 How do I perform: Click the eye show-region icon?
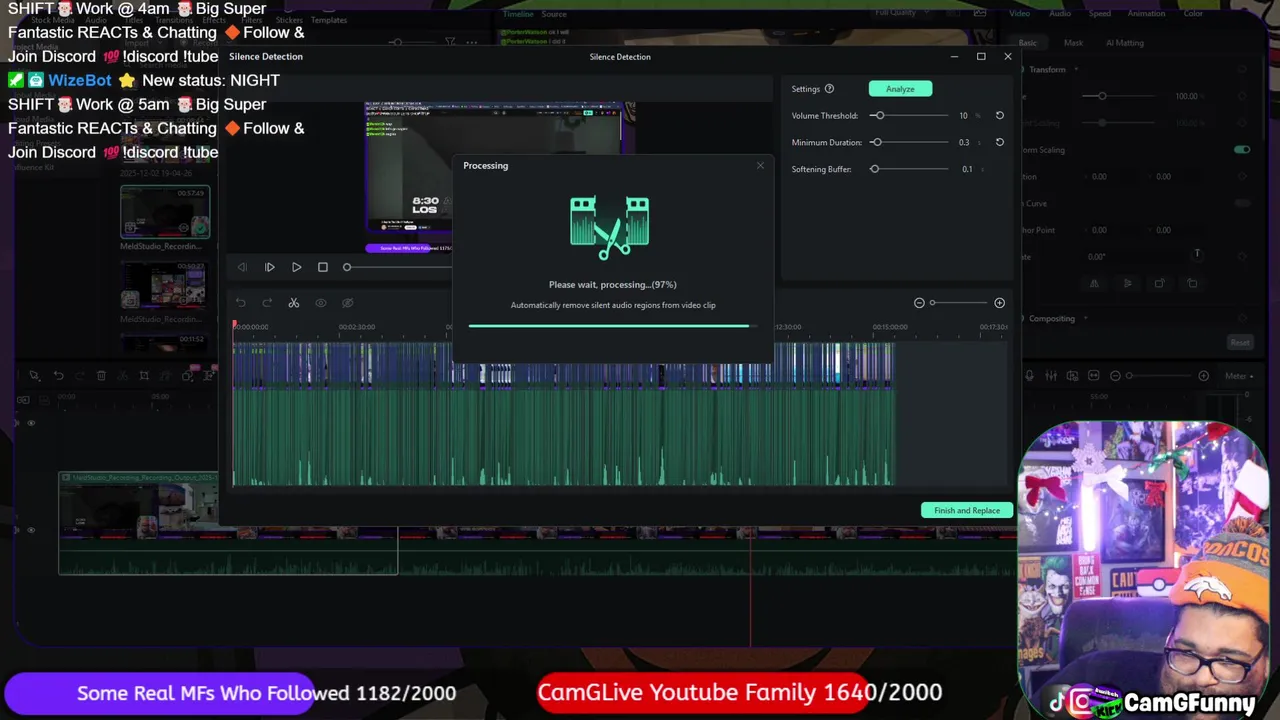click(321, 303)
